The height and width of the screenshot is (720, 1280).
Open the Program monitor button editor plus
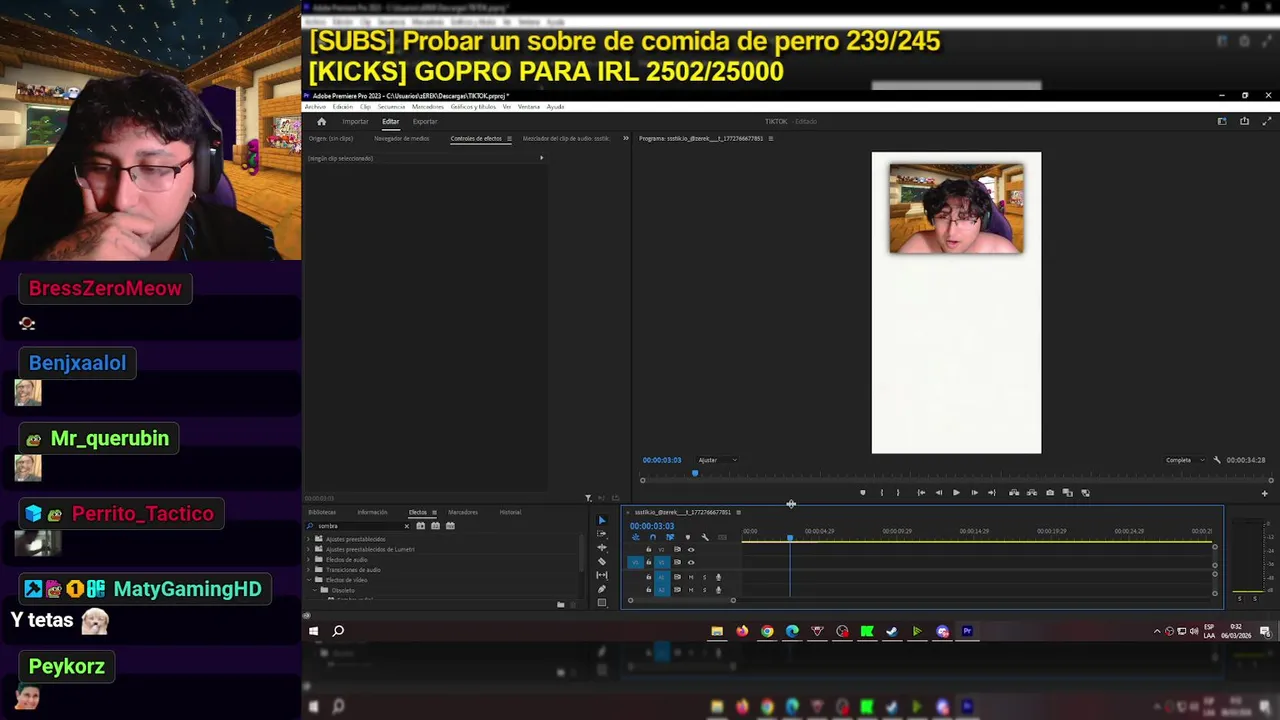click(1264, 493)
